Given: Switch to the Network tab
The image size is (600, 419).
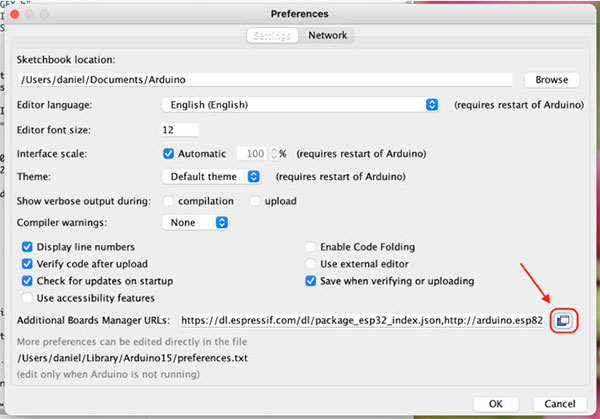Looking at the screenshot, I should (327, 35).
